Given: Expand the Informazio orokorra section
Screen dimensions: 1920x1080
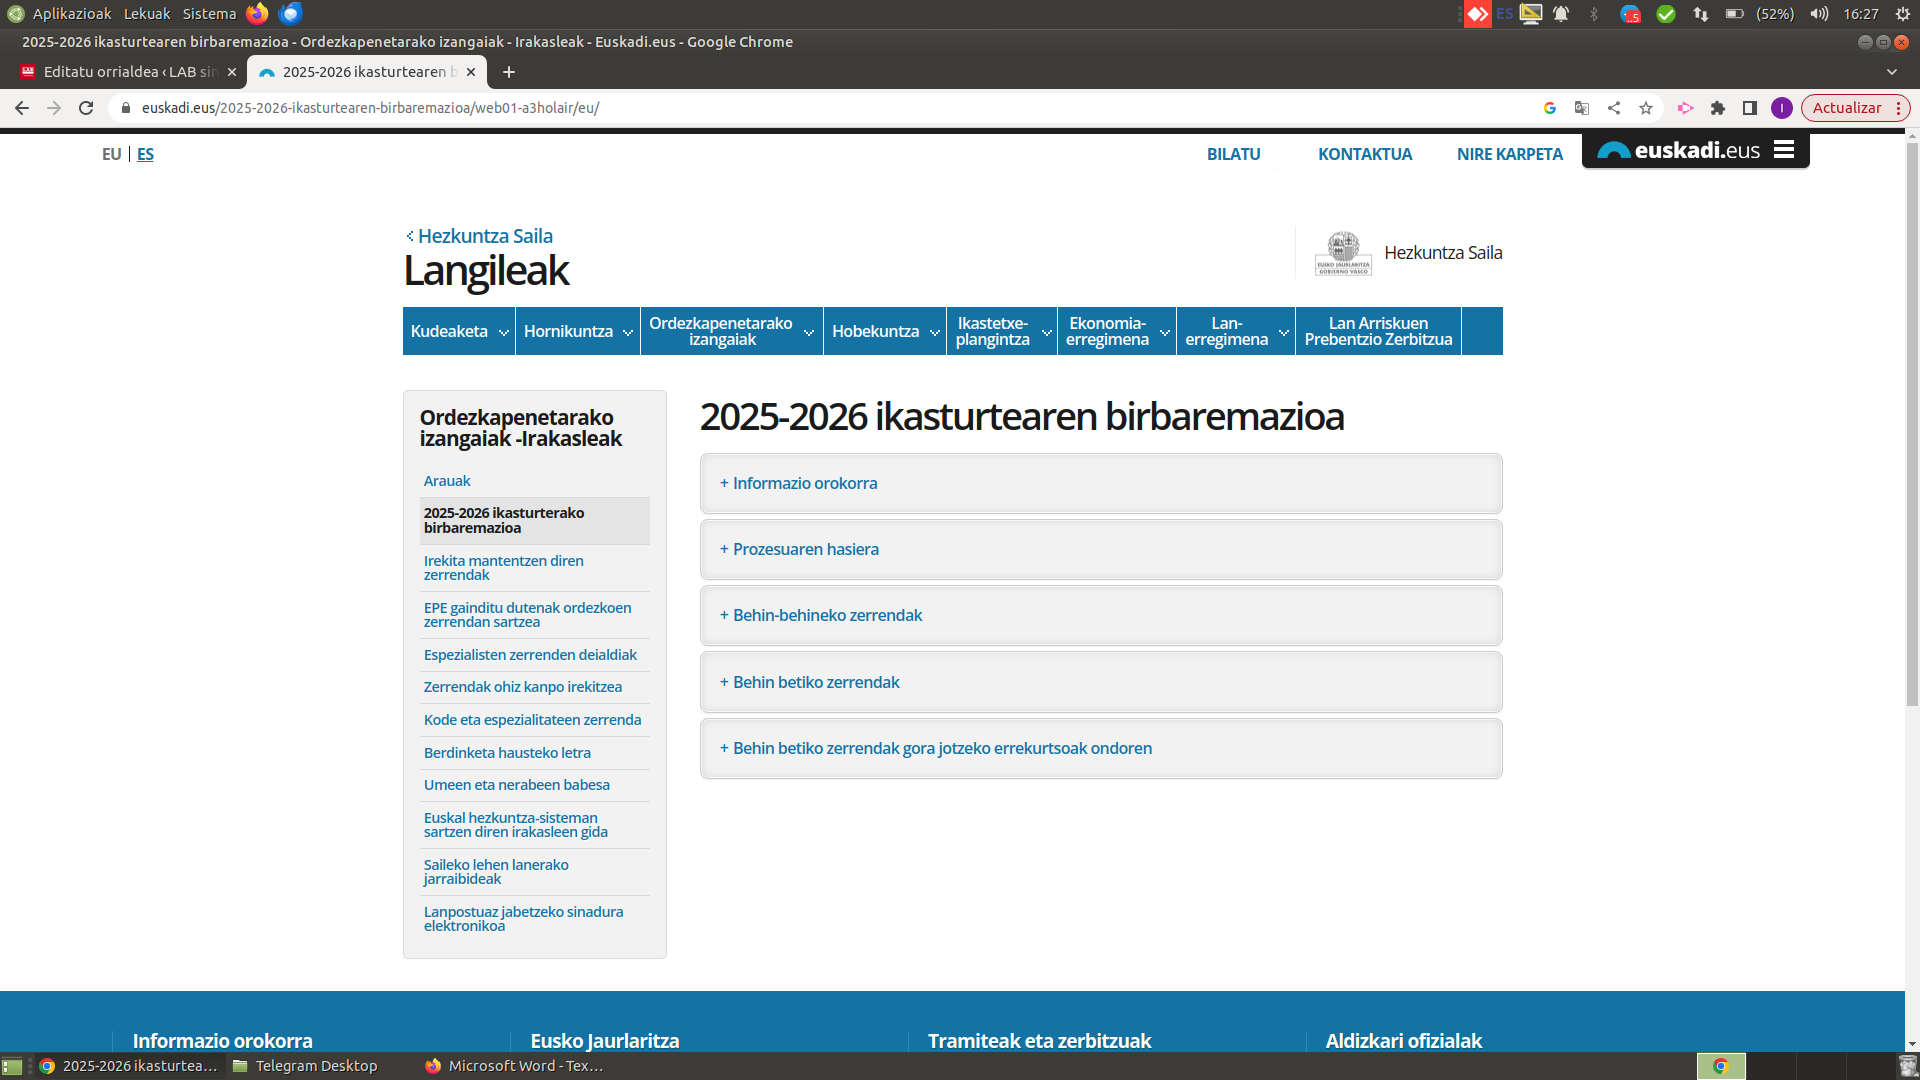Looking at the screenshot, I should tap(804, 483).
